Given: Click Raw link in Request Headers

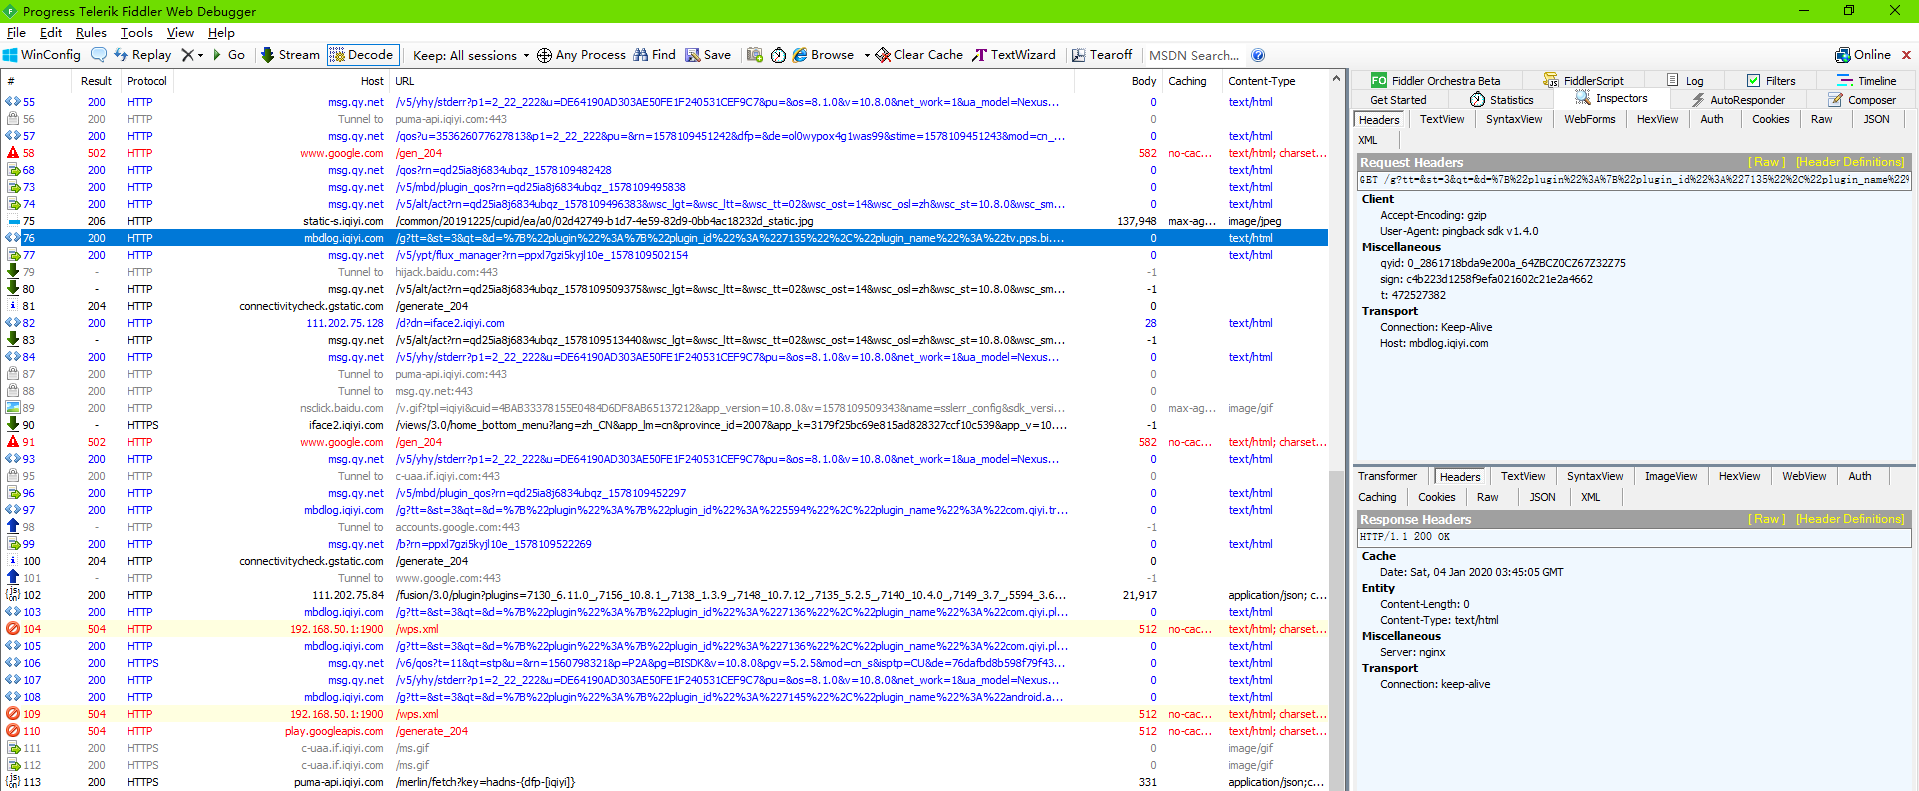Looking at the screenshot, I should pyautogui.click(x=1766, y=162).
